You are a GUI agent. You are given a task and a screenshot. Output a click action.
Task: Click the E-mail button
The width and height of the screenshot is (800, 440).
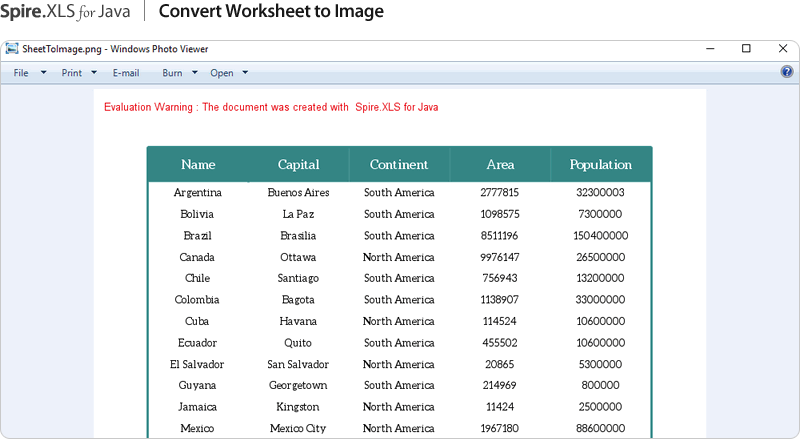point(126,73)
